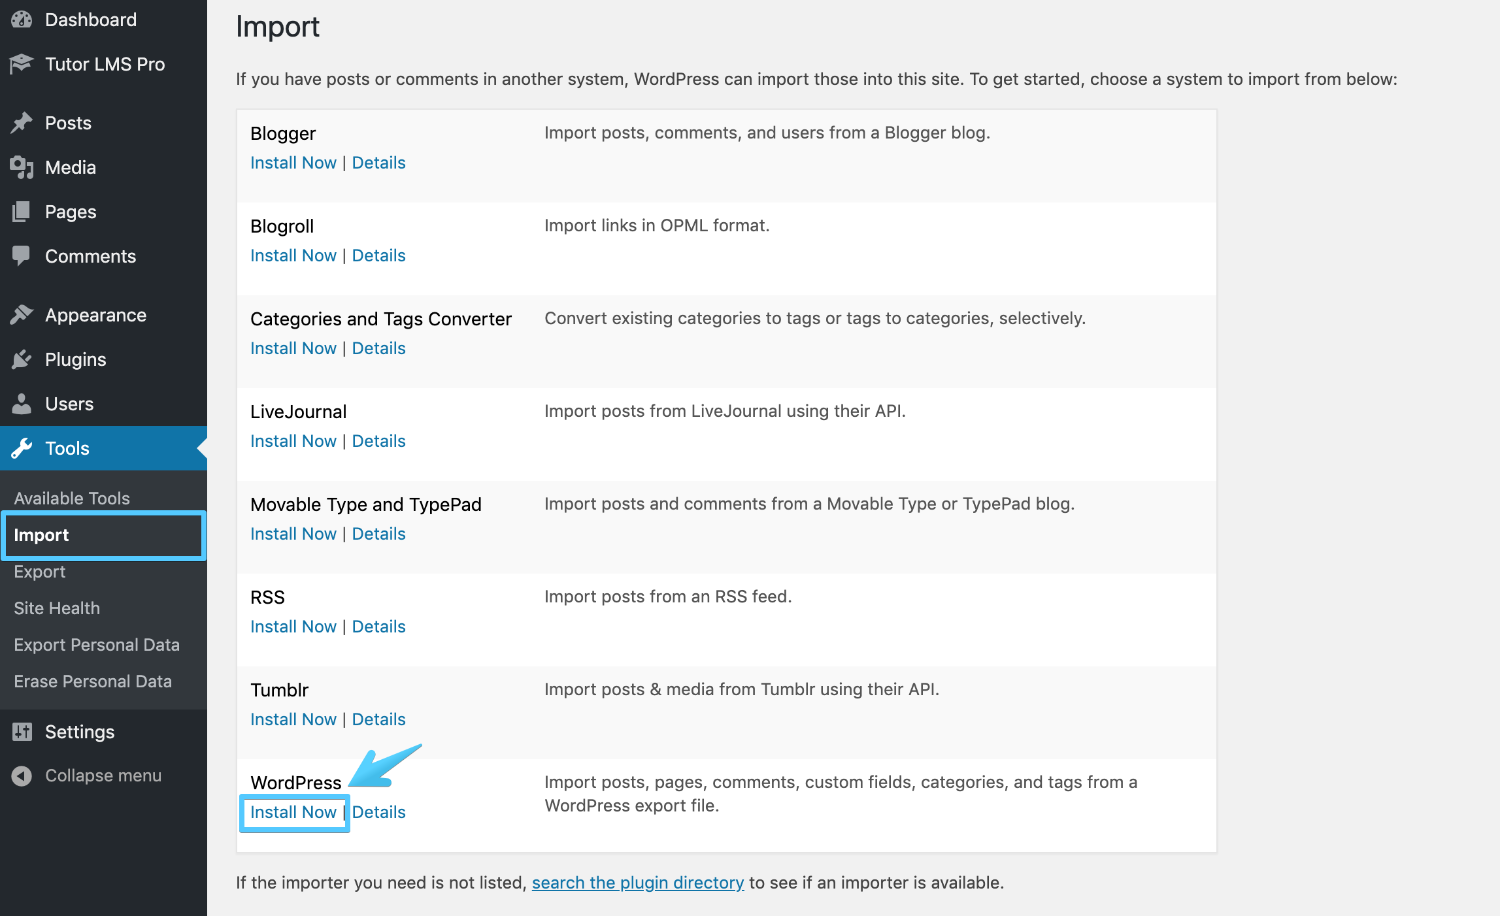Image resolution: width=1500 pixels, height=916 pixels.
Task: Open the Tutor LMS Pro menu
Action: tap(105, 64)
